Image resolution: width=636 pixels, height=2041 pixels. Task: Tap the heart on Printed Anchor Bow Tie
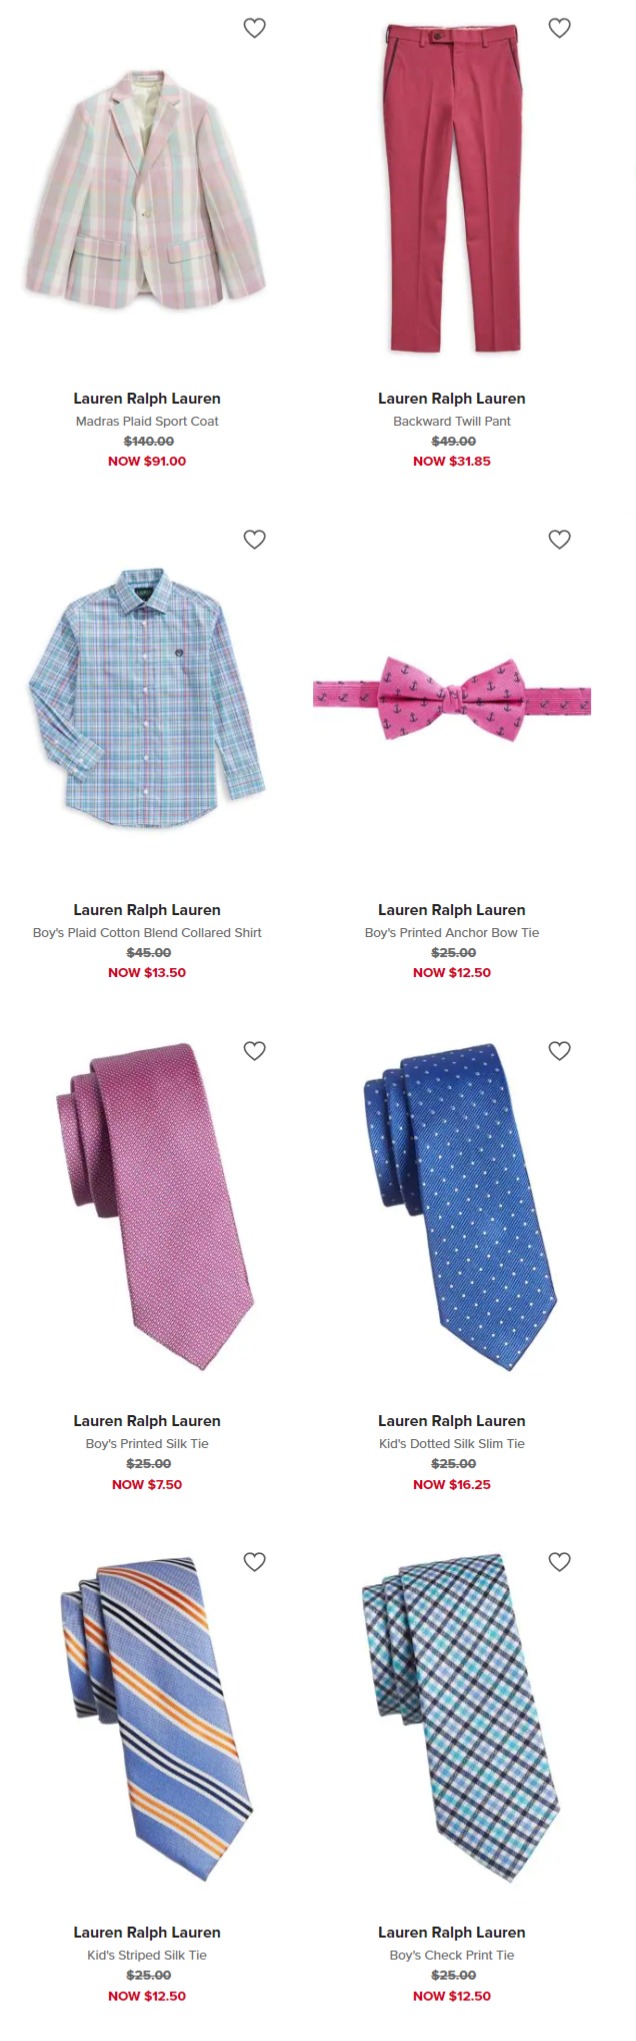(560, 540)
